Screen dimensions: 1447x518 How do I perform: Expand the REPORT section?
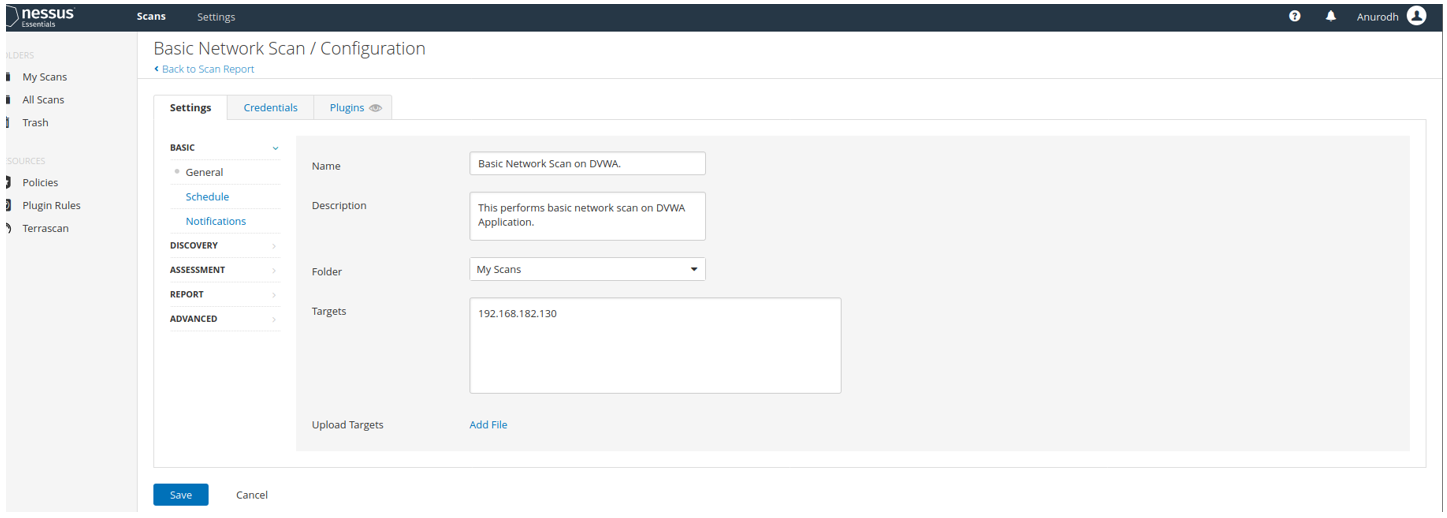coord(224,294)
